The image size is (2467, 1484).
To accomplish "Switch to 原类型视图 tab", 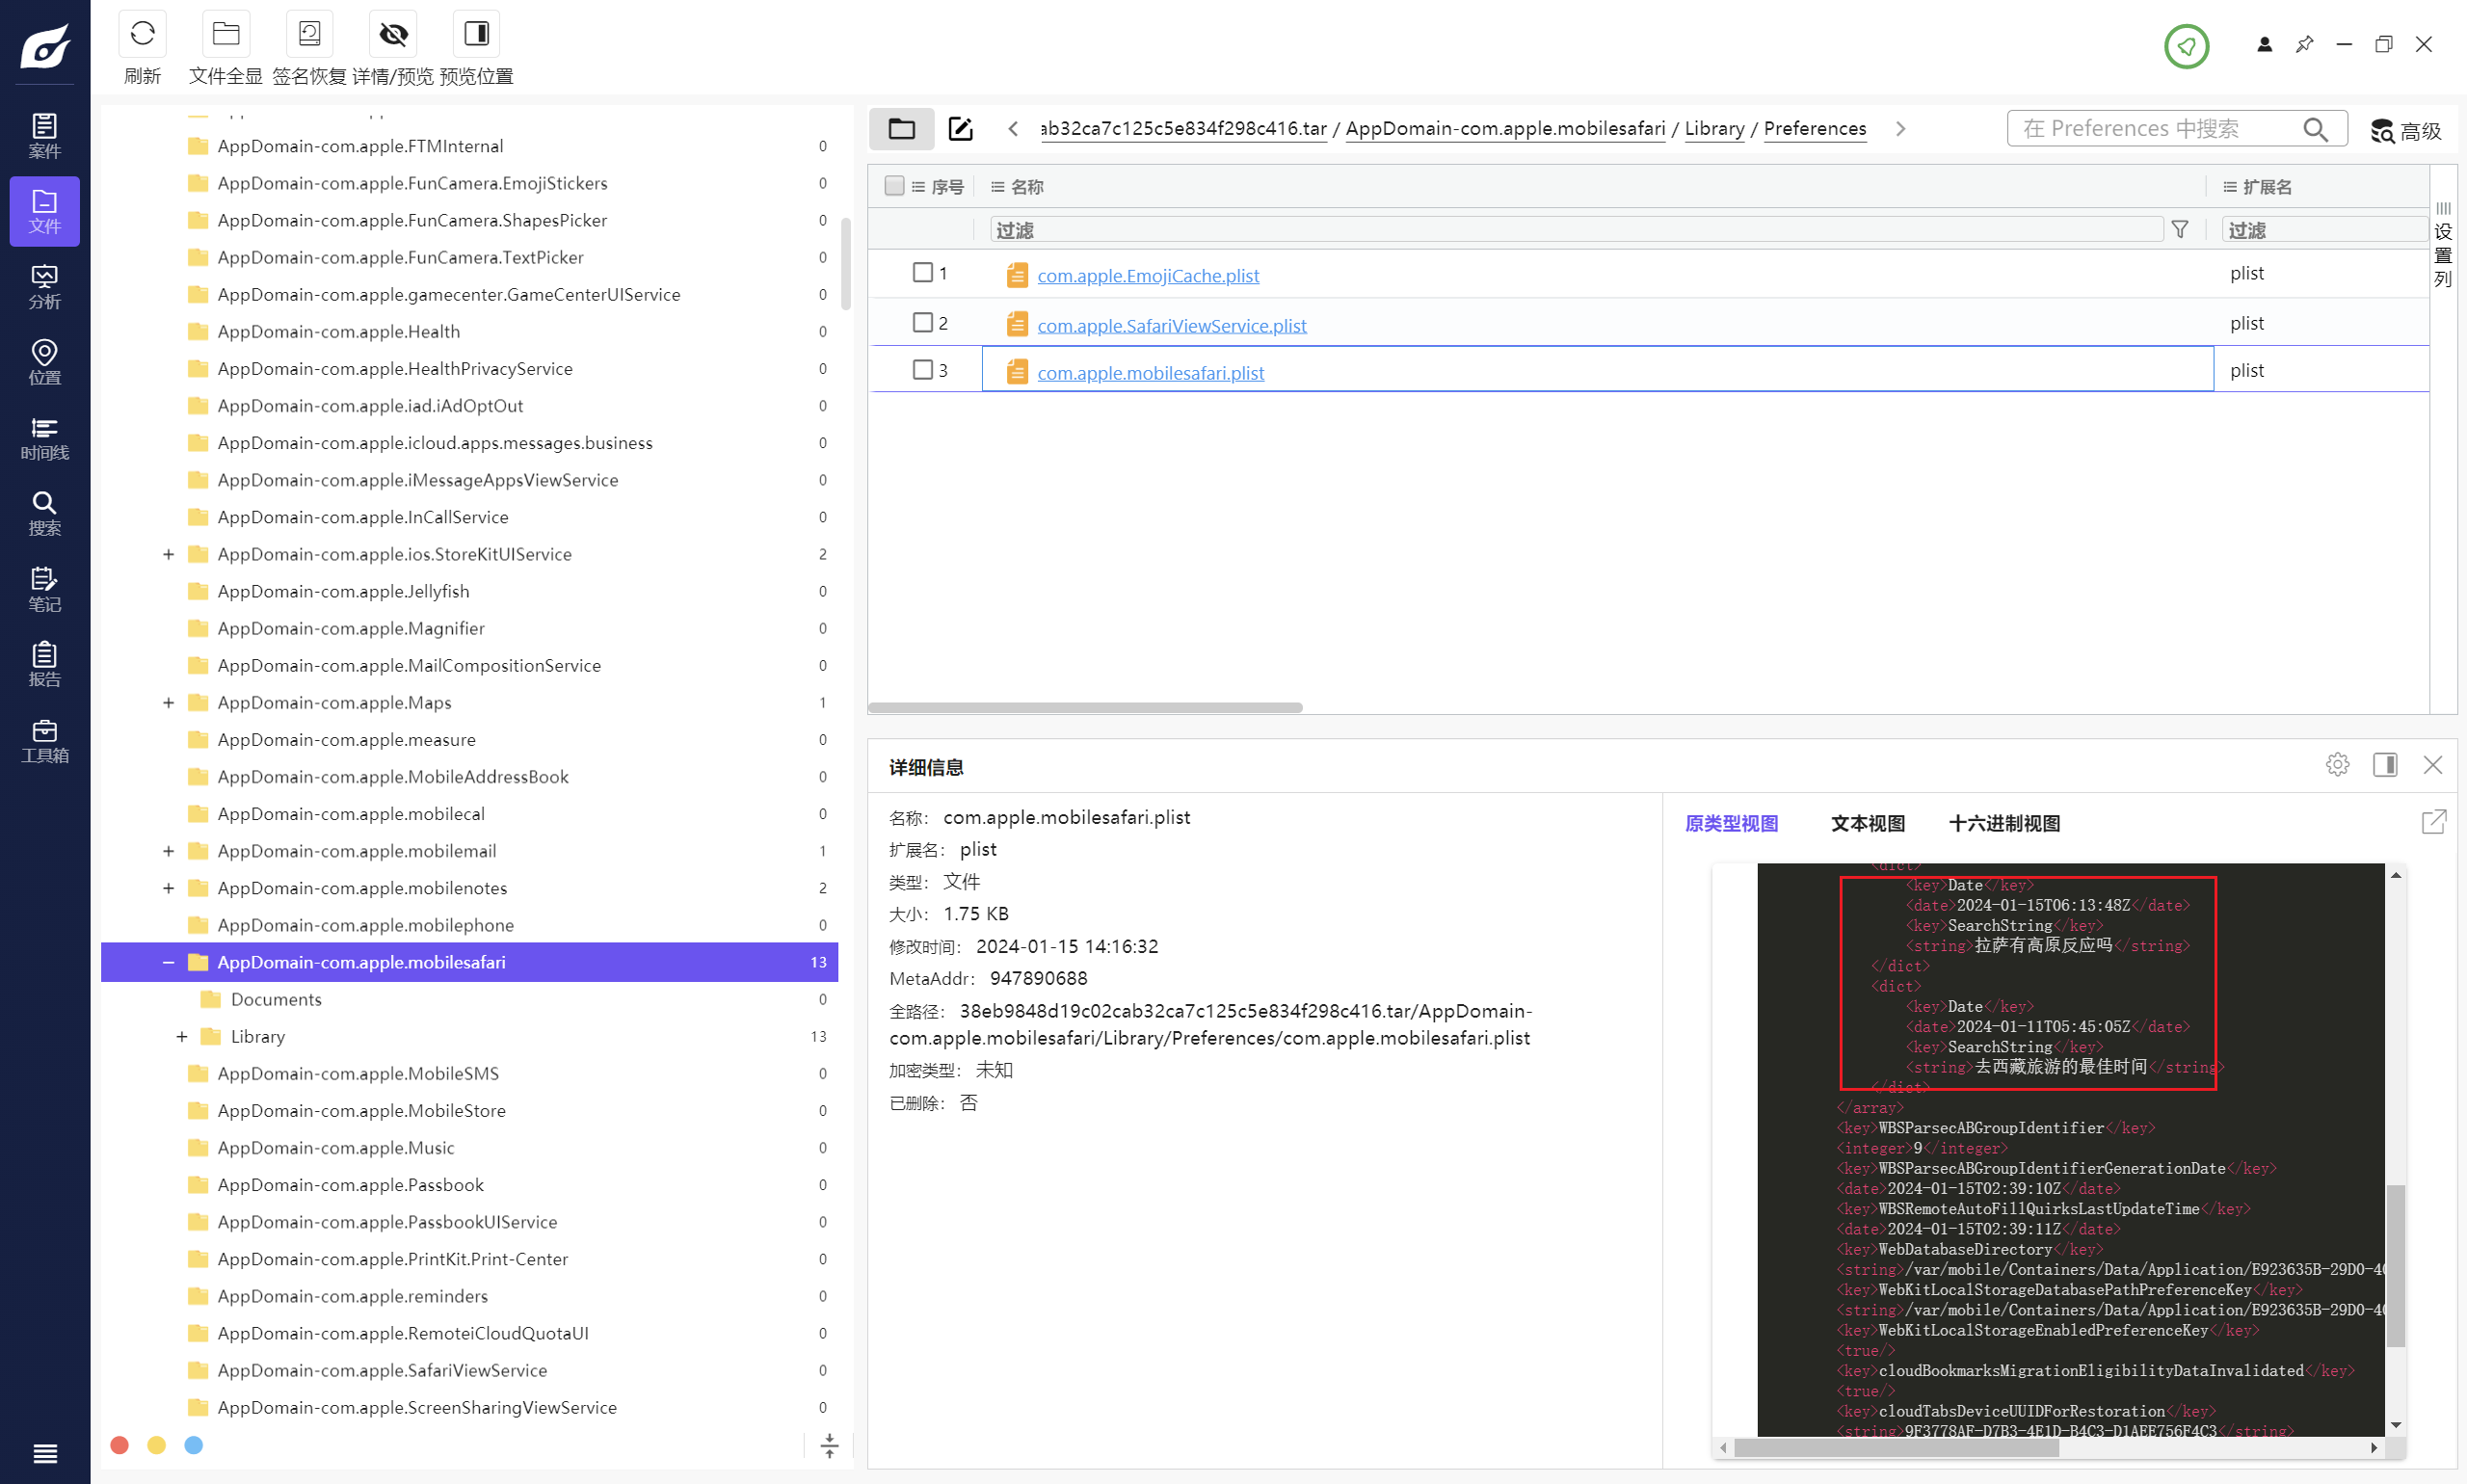I will pyautogui.click(x=1731, y=823).
